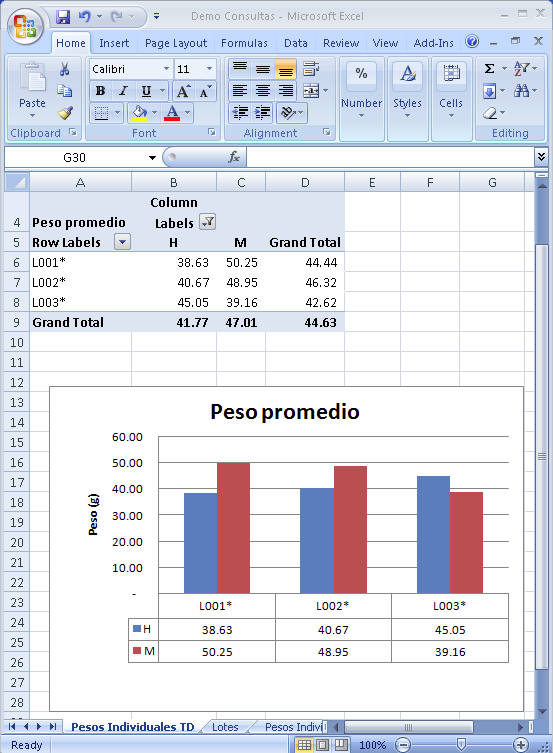Set Top Align vertical alignment
Viewport: 553px width, 753px height.
click(x=240, y=69)
